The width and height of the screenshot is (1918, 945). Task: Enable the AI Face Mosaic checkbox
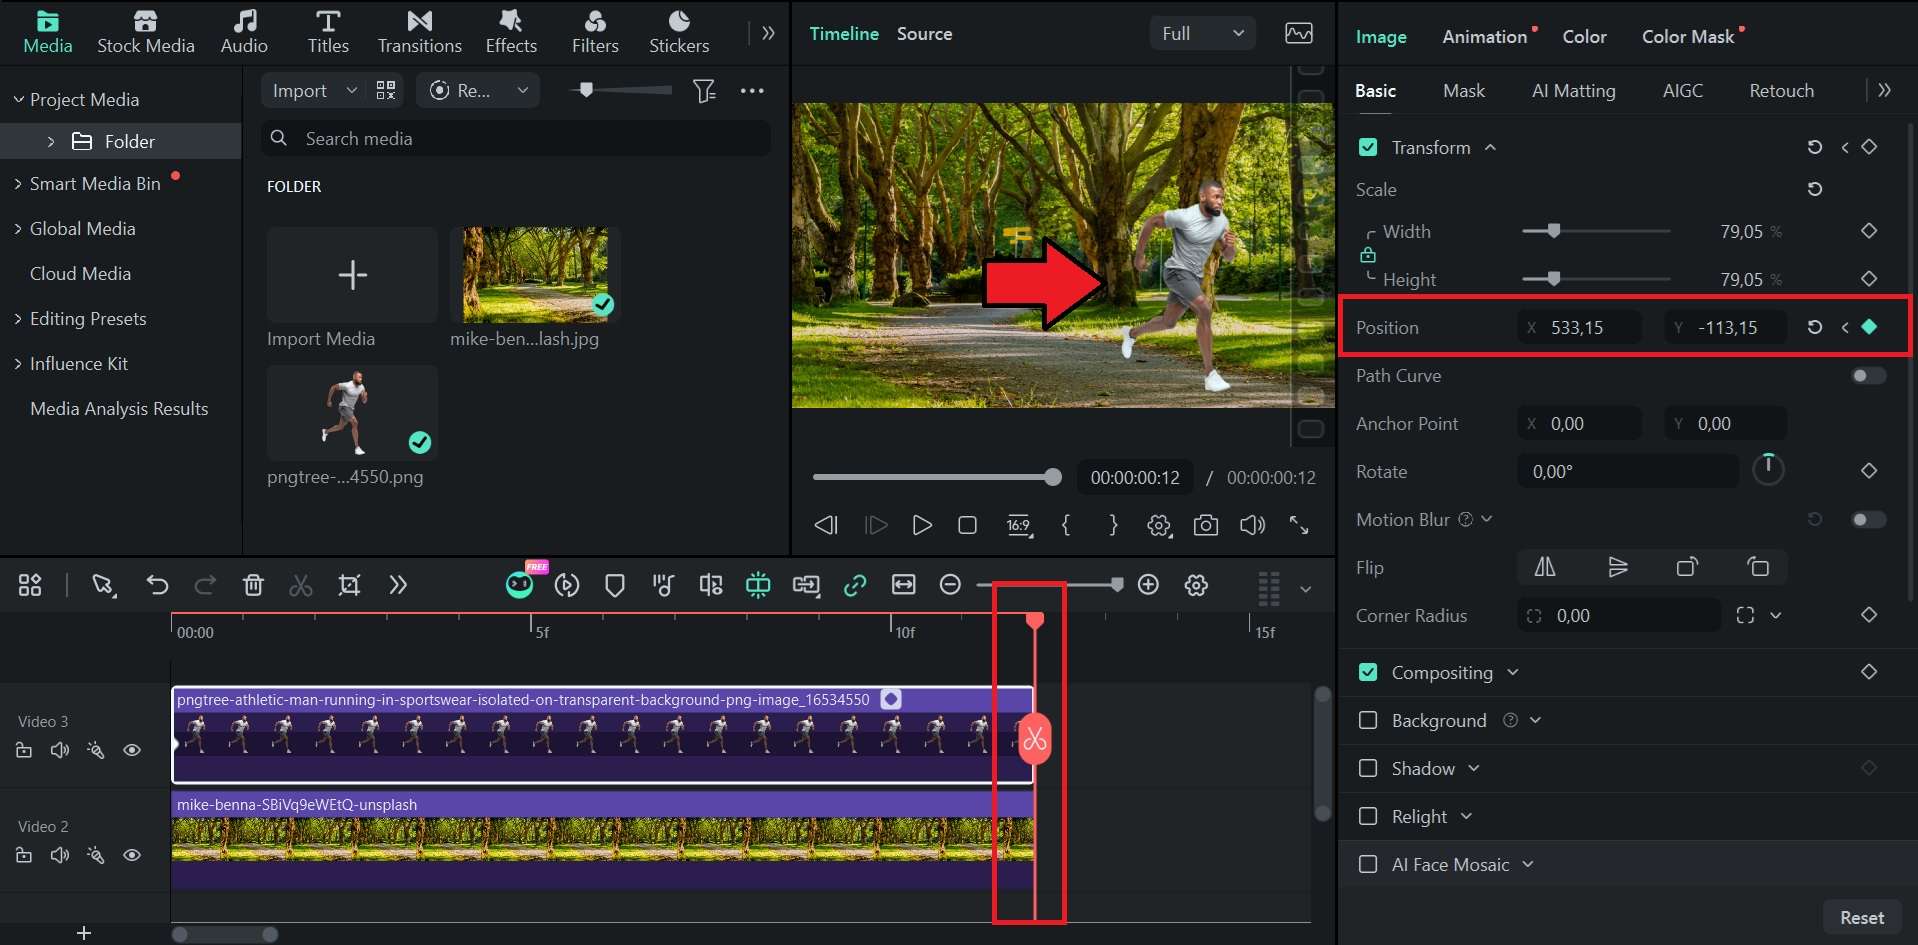click(x=1368, y=864)
